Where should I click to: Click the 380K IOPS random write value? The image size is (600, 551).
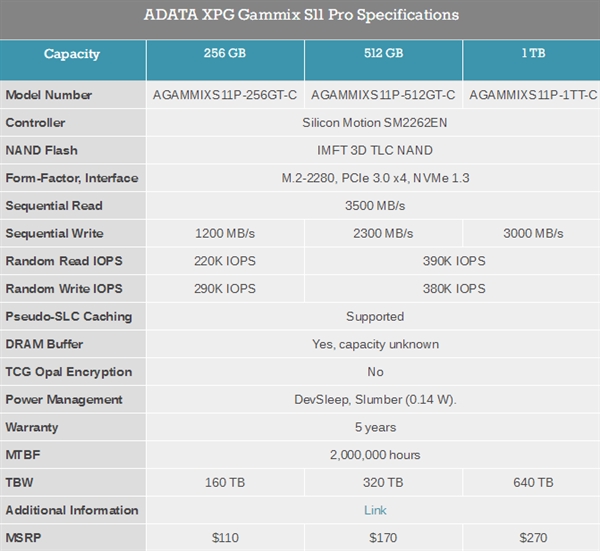(454, 289)
